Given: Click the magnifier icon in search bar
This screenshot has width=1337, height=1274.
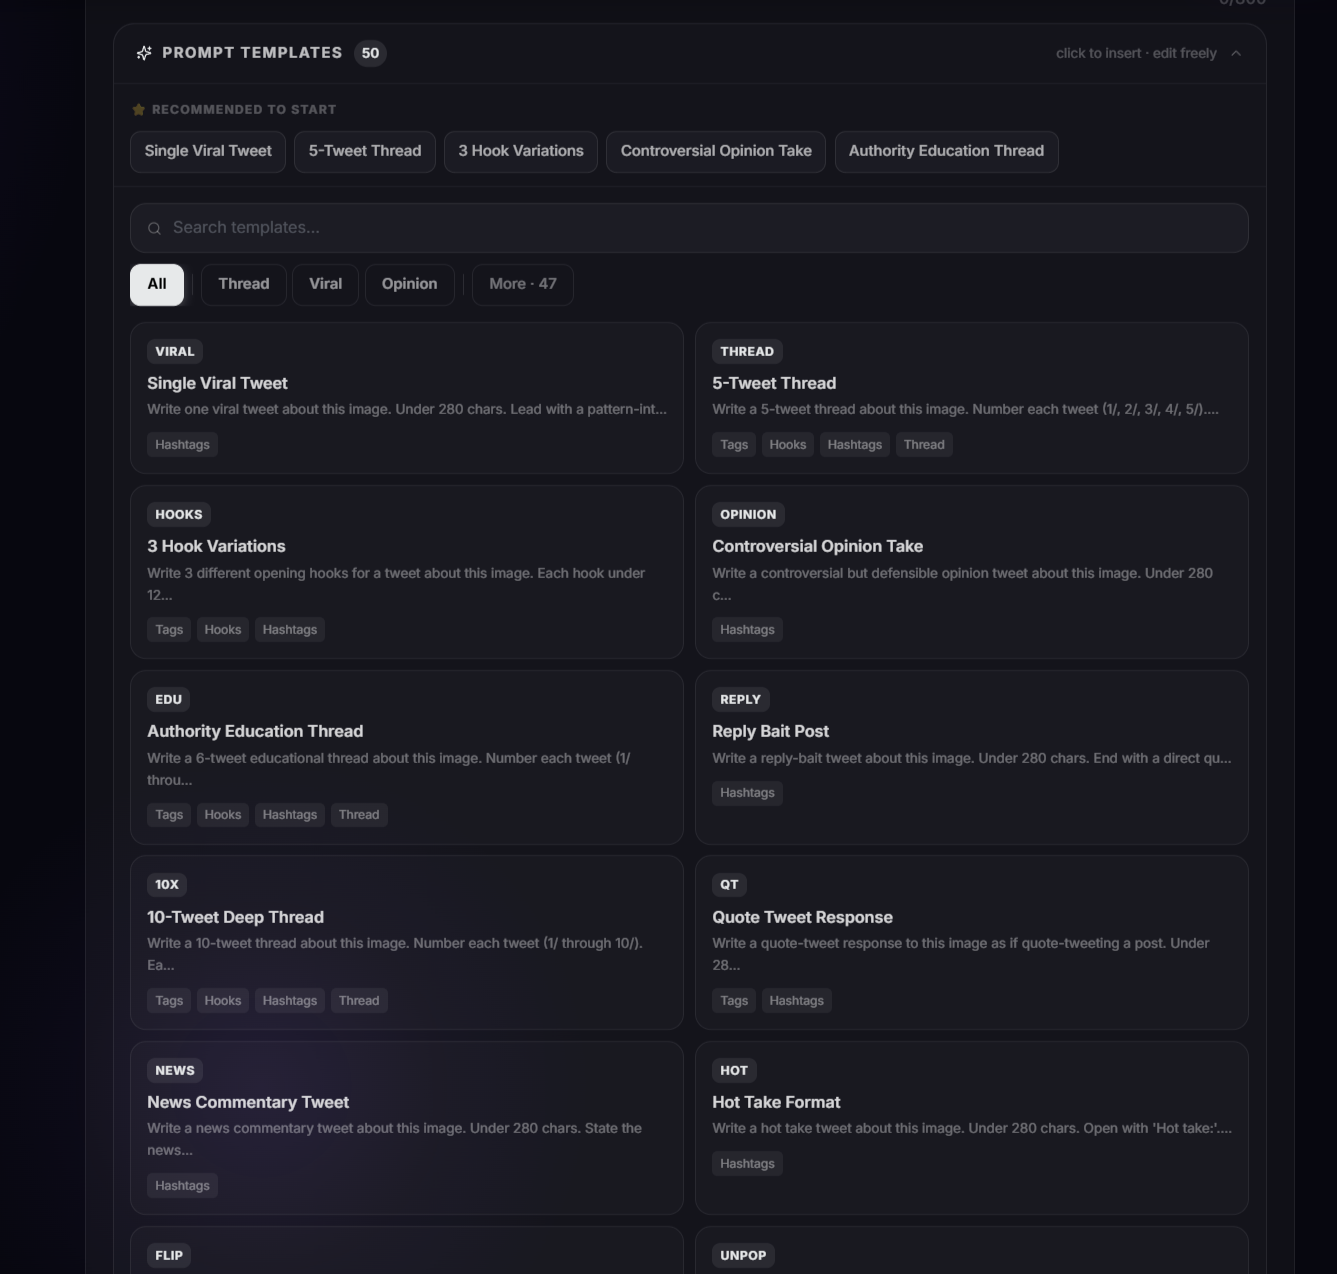Looking at the screenshot, I should [x=155, y=228].
